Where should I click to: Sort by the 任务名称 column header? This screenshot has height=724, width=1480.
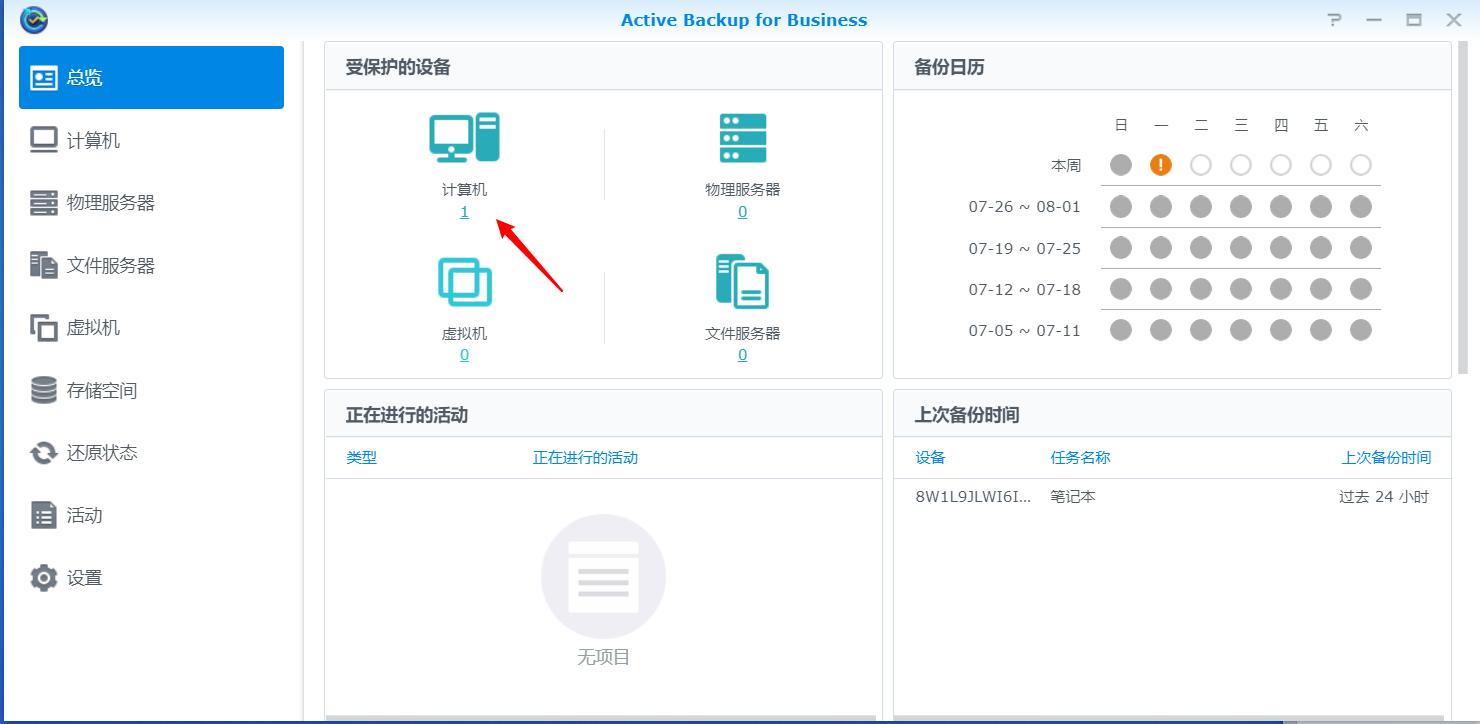coord(1080,458)
